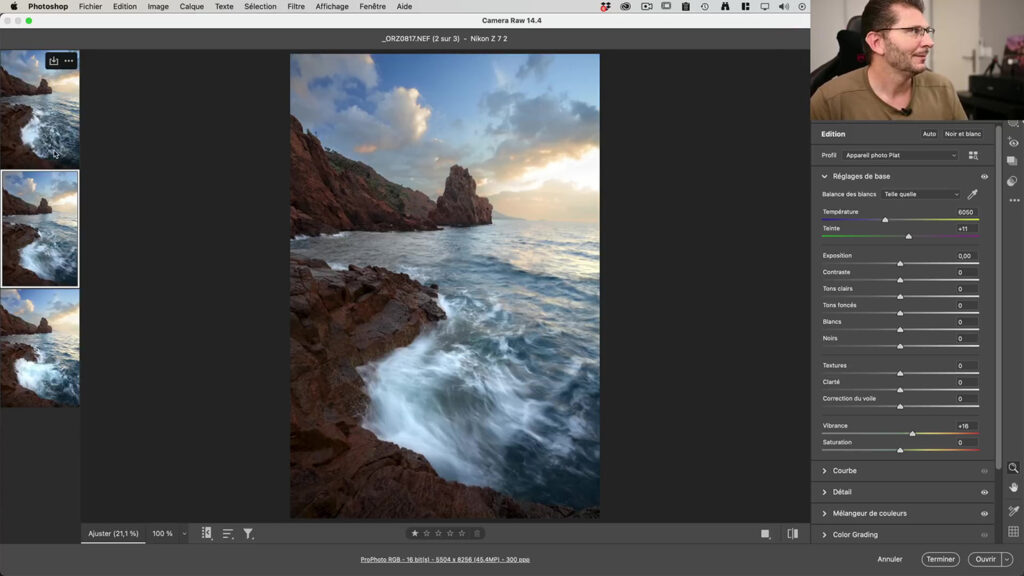Open the Filtre menu in the menu bar
Viewport: 1024px width, 576px height.
(296, 6)
